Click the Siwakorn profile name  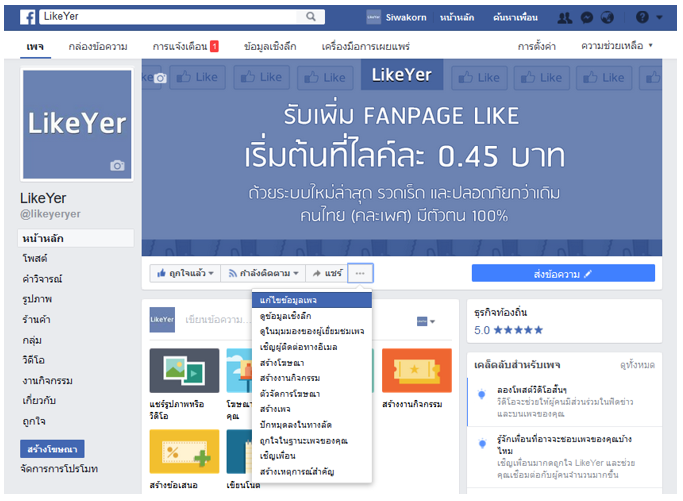coord(406,17)
